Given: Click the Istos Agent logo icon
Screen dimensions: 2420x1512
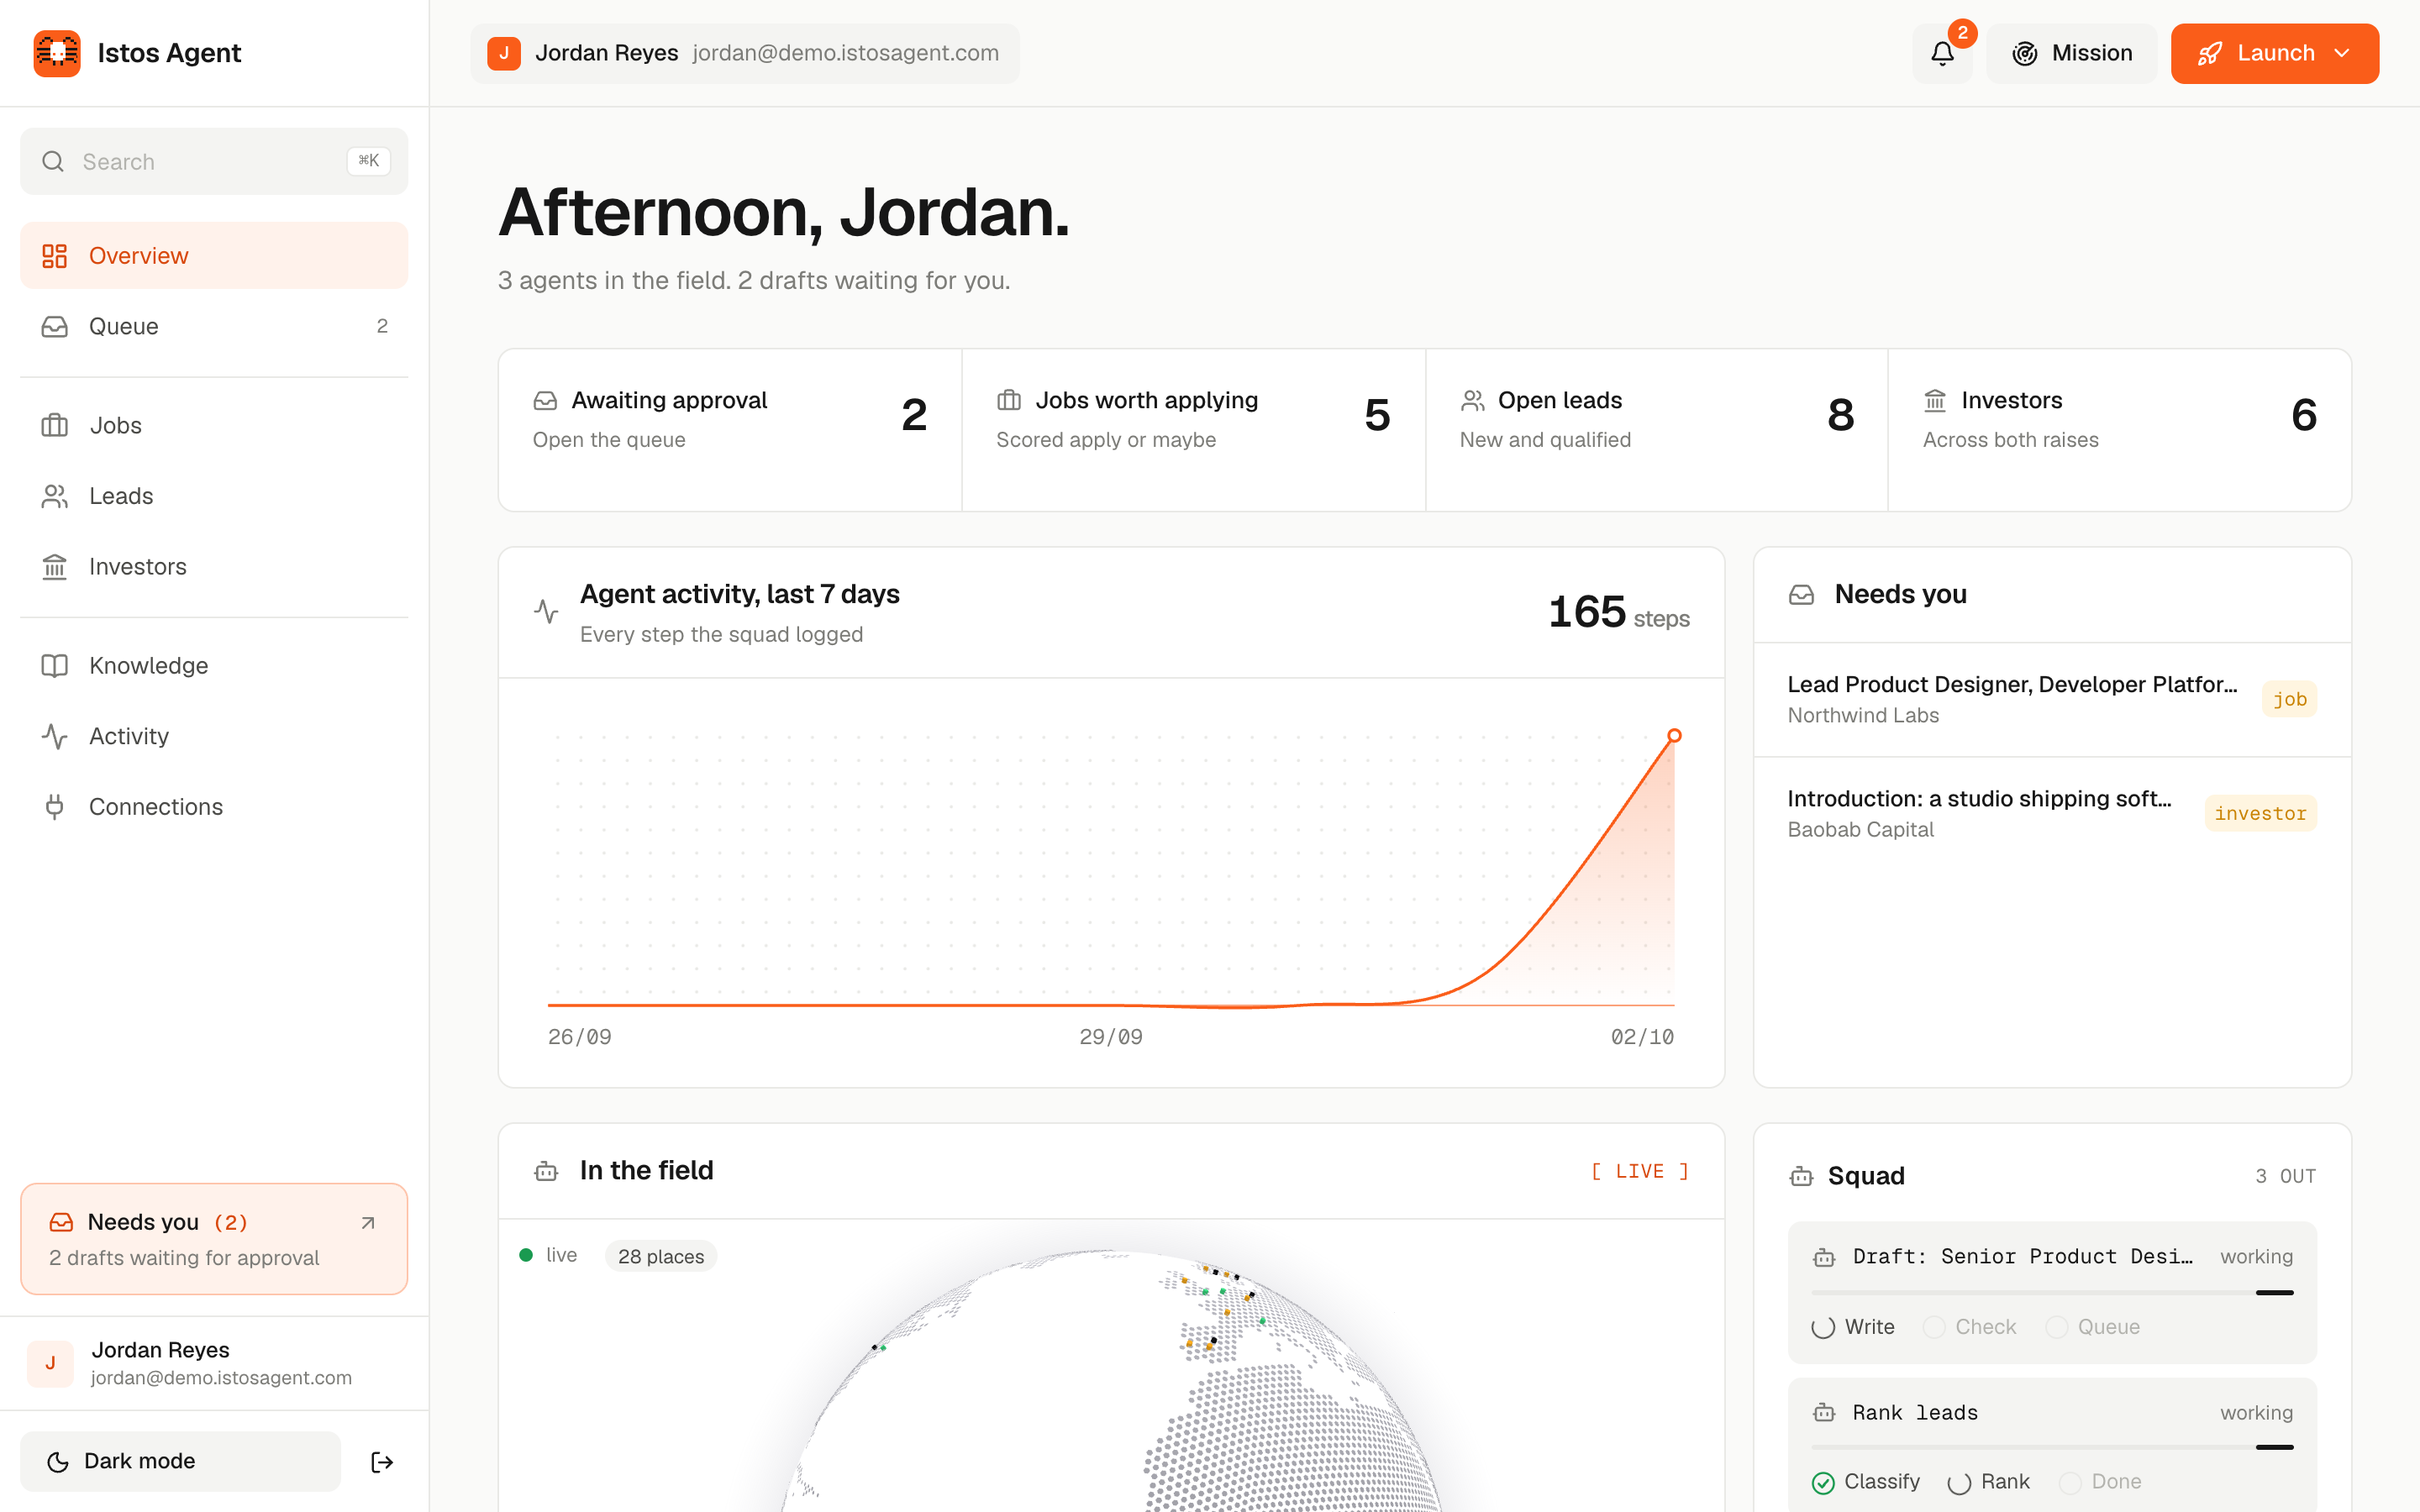Looking at the screenshot, I should pos(57,53).
